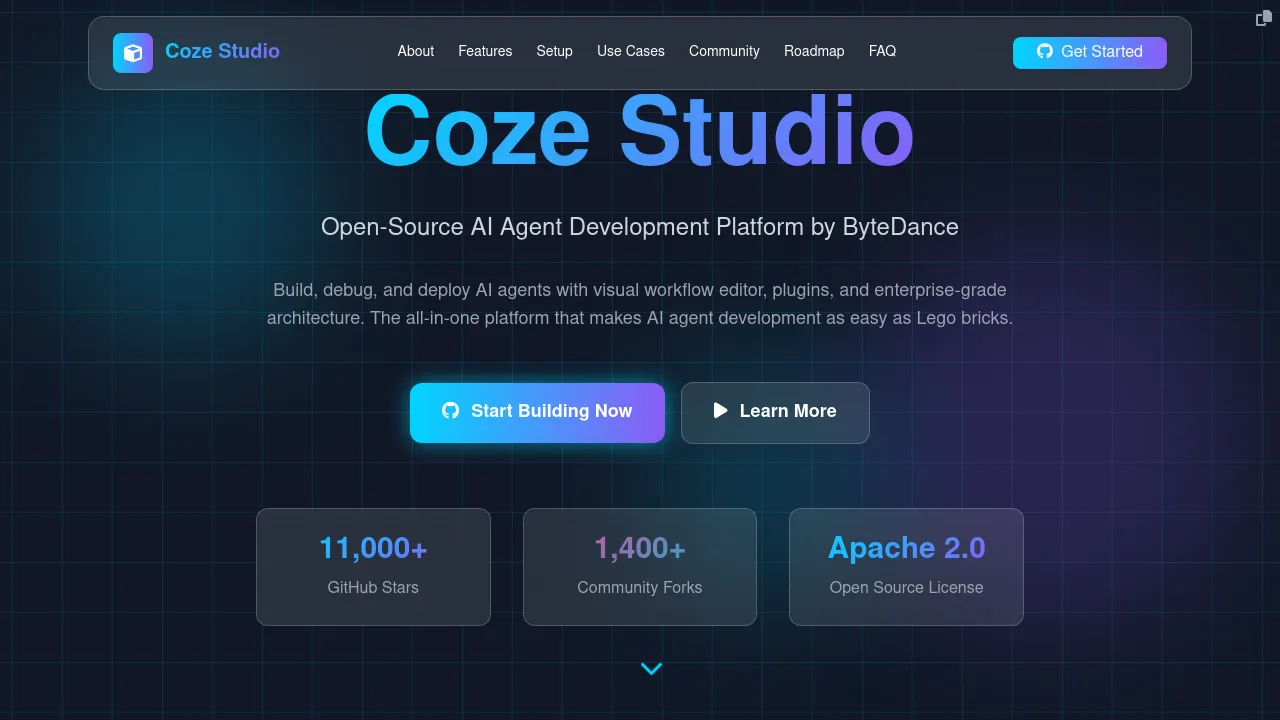Click the copy icon in top-right corner
The width and height of the screenshot is (1280, 720).
coord(1264,18)
